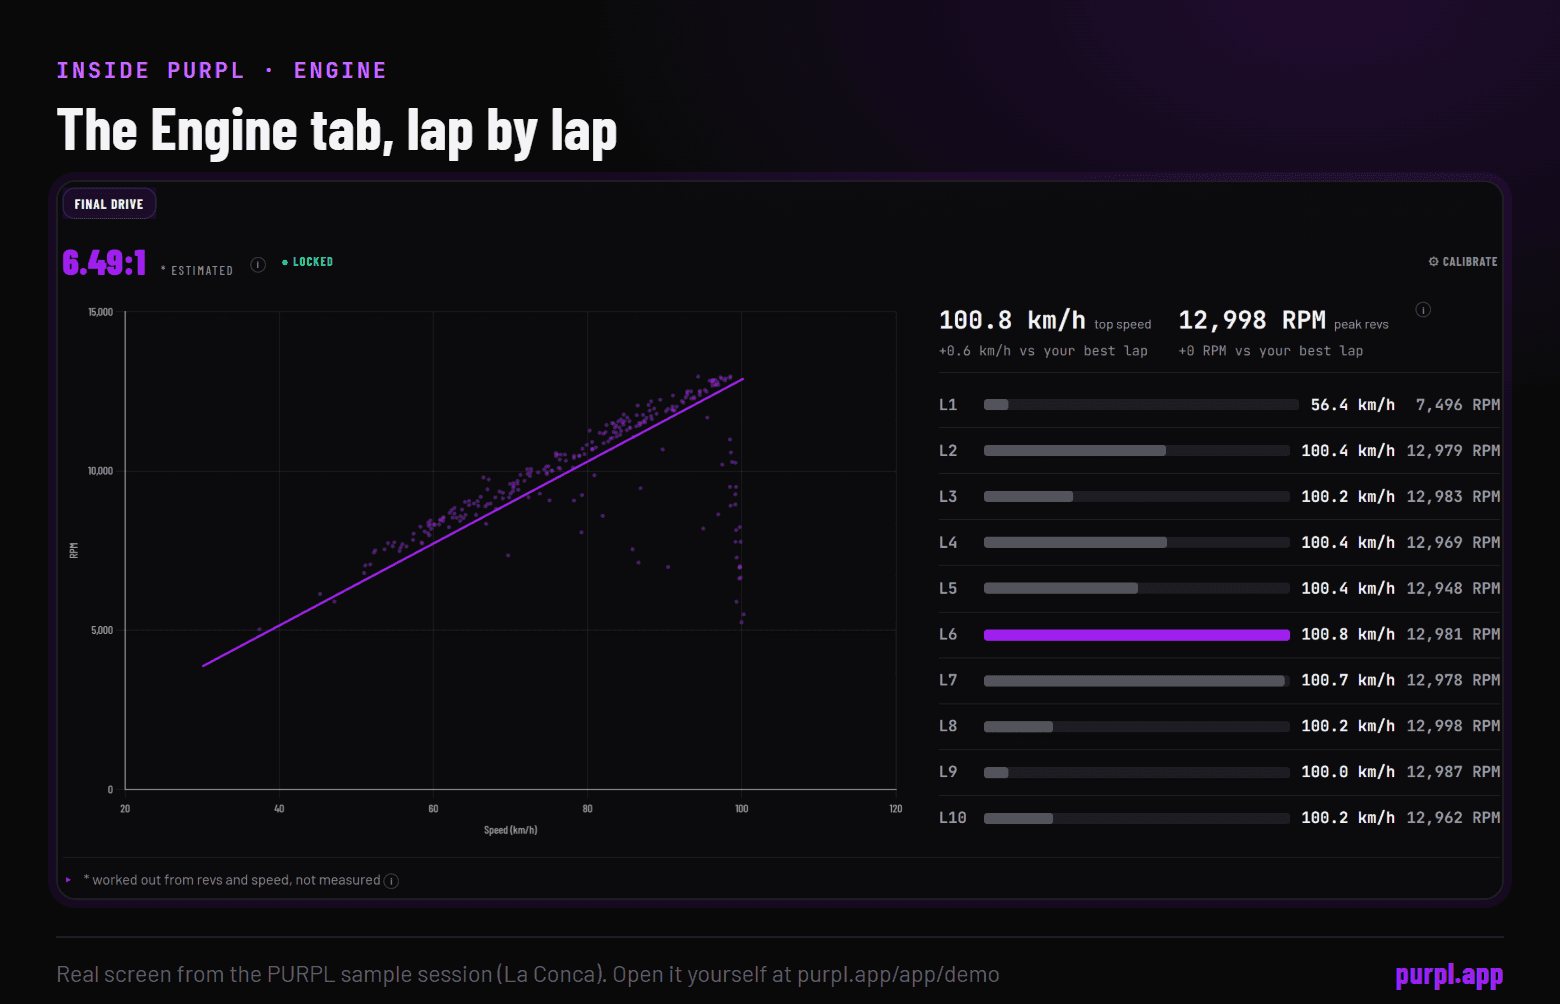The image size is (1560, 1004).
Task: Click the LOCKED status indicator
Action: coord(307,262)
